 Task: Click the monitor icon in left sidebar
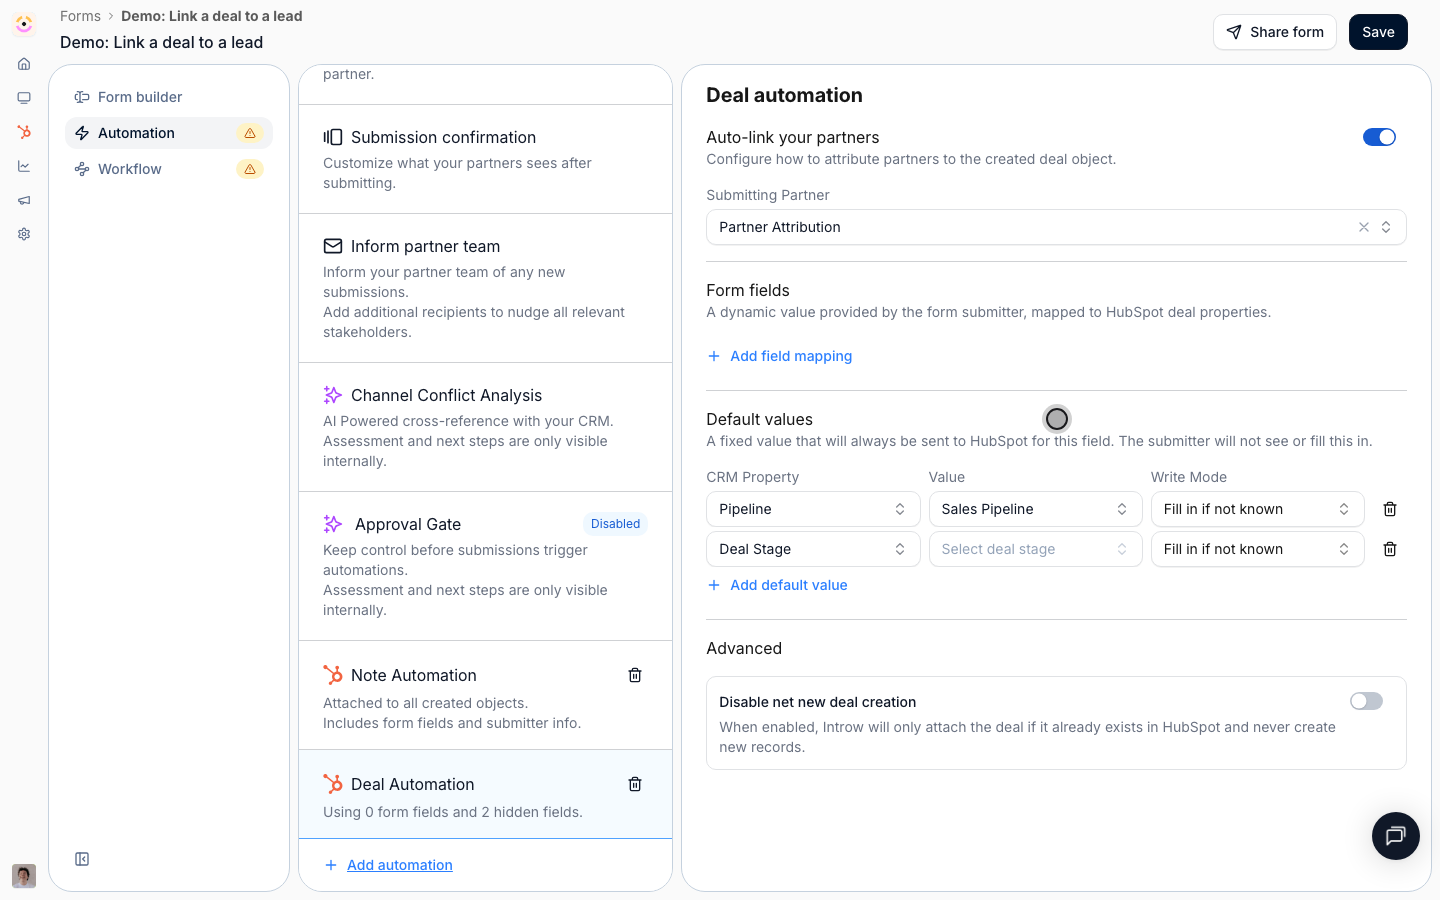(24, 98)
